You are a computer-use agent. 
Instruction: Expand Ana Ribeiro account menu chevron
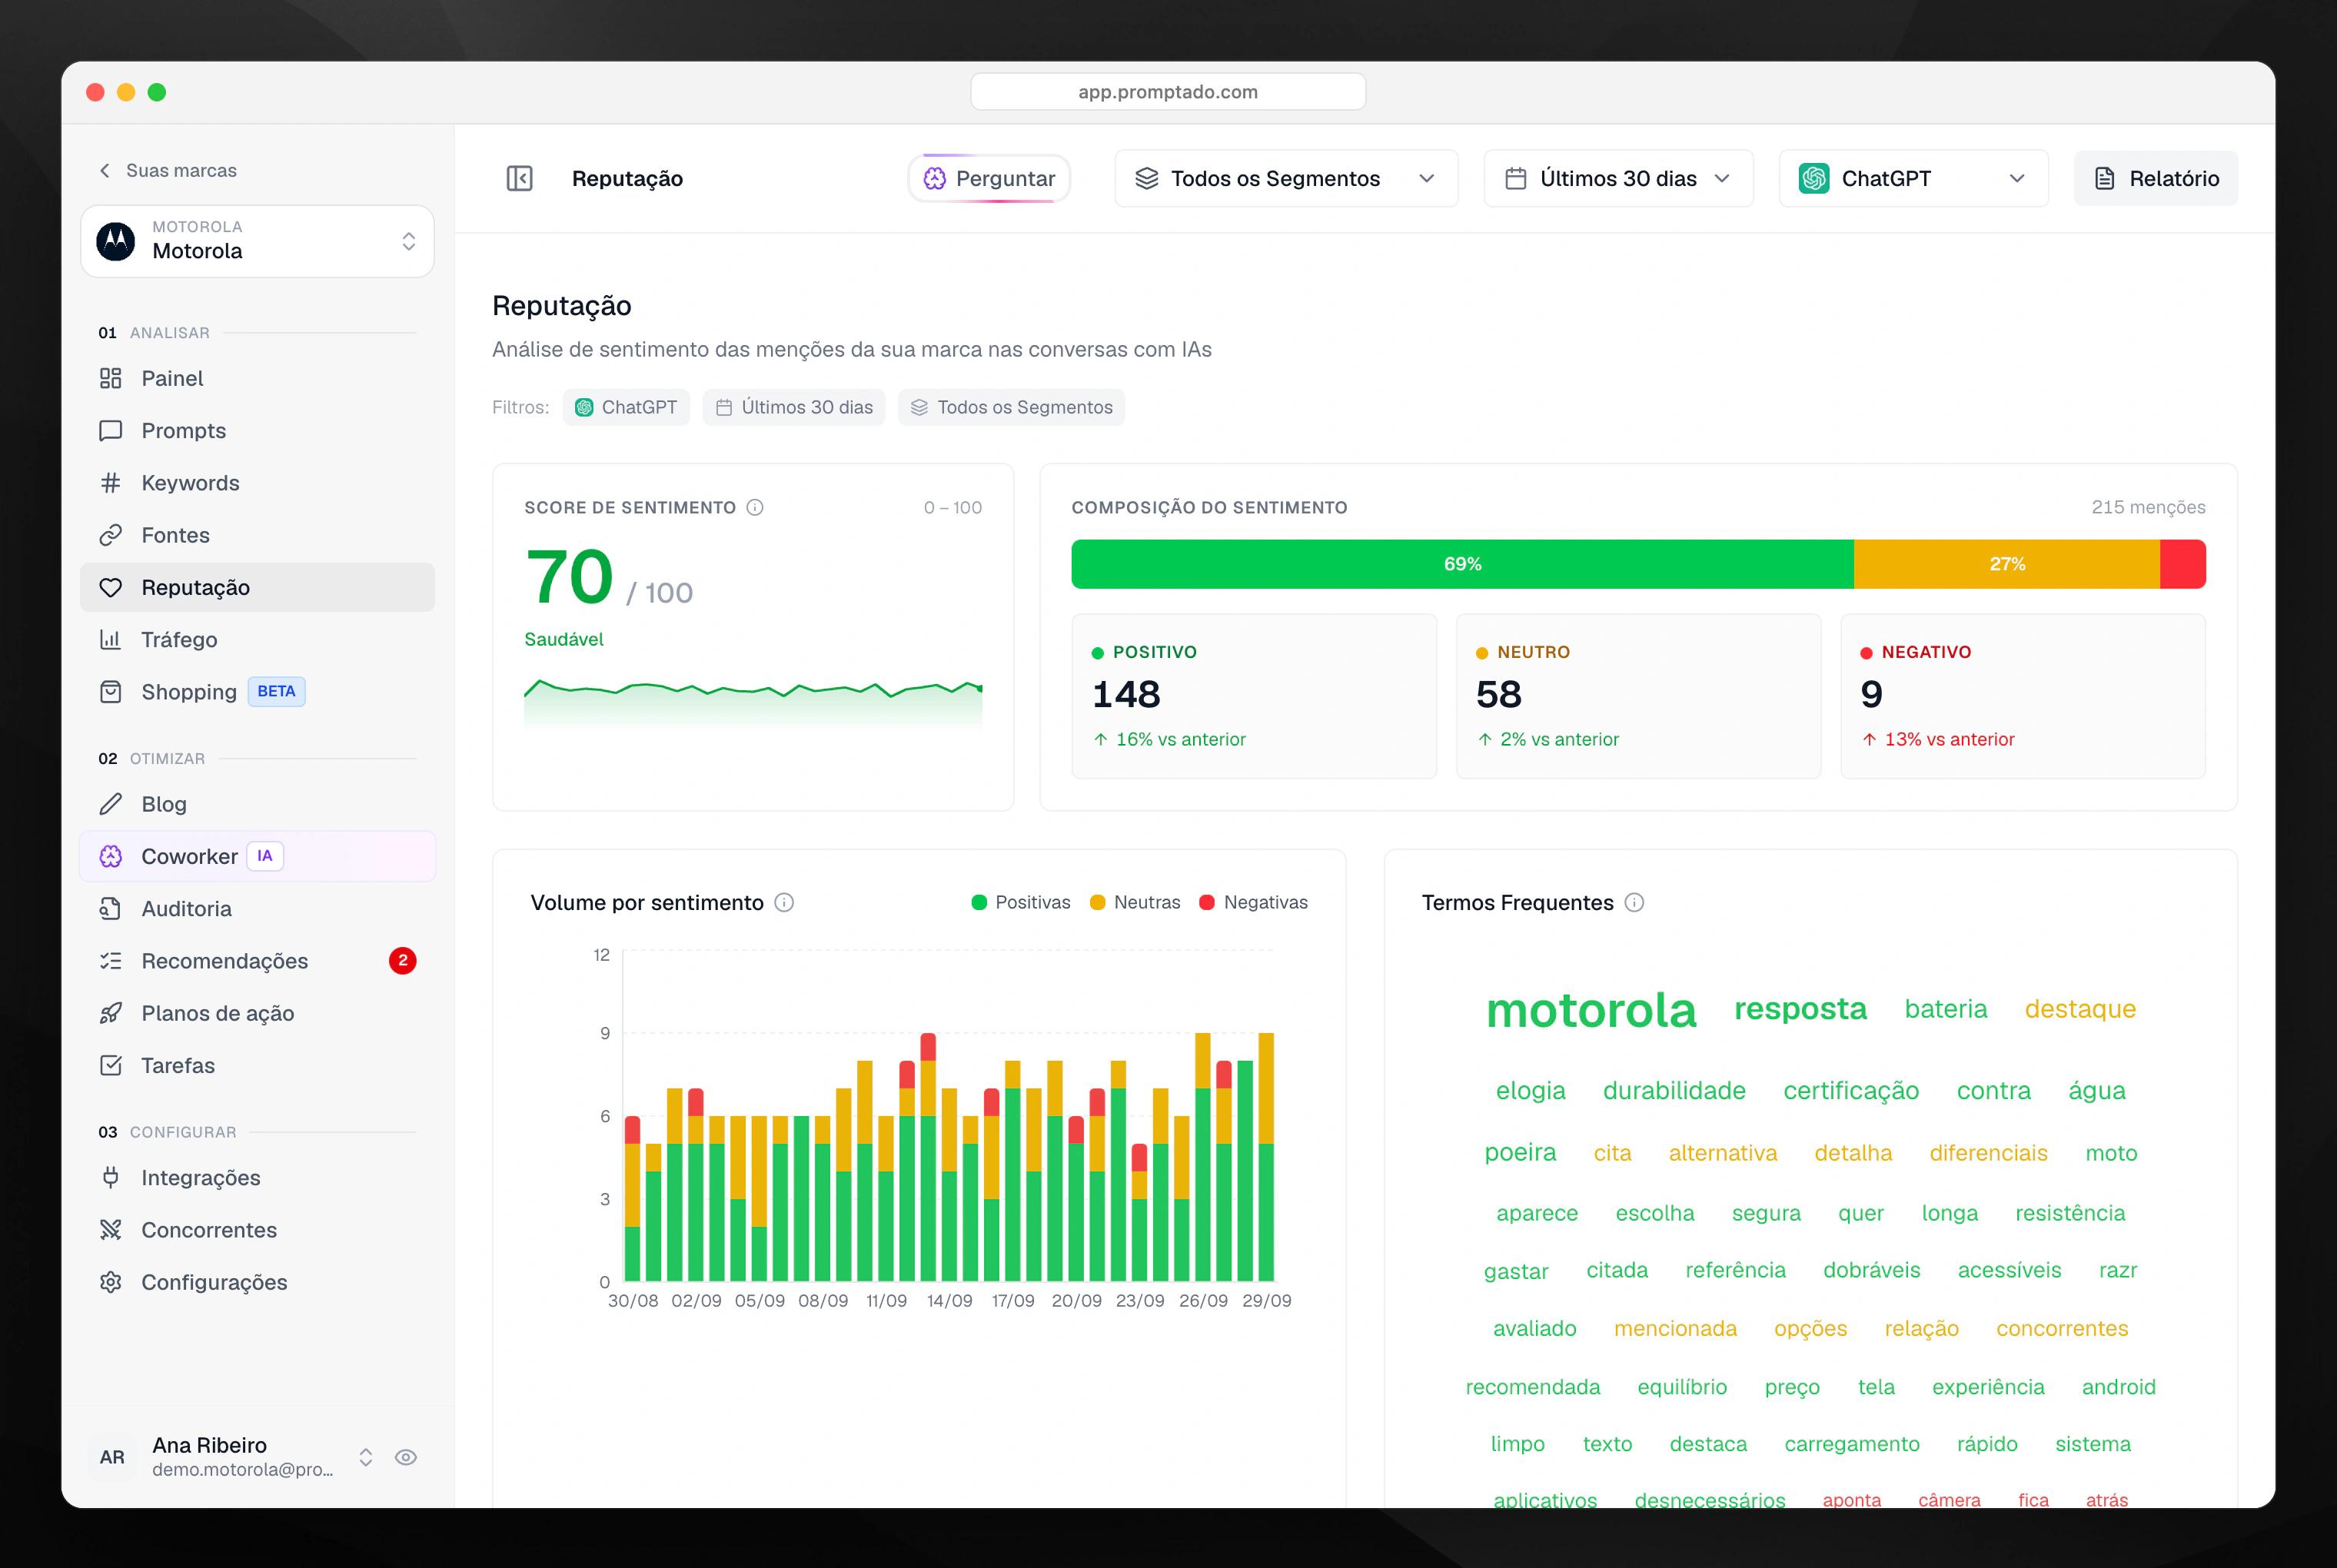(x=366, y=1457)
